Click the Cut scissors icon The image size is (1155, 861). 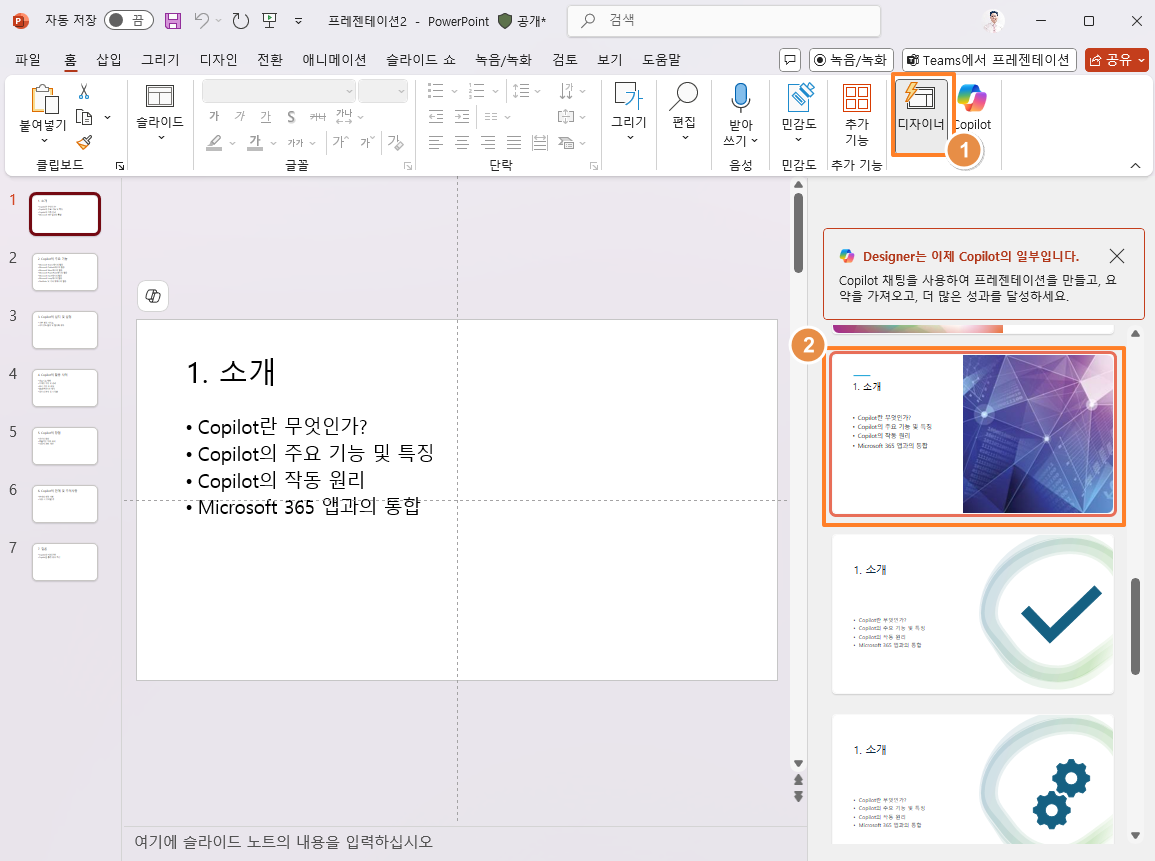pyautogui.click(x=84, y=91)
